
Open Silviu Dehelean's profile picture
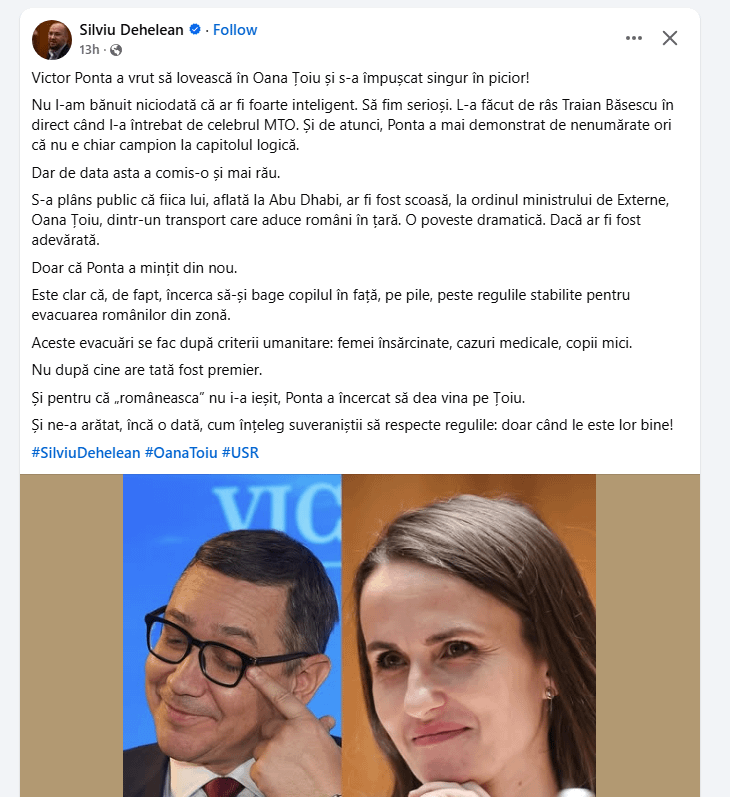pyautogui.click(x=52, y=39)
